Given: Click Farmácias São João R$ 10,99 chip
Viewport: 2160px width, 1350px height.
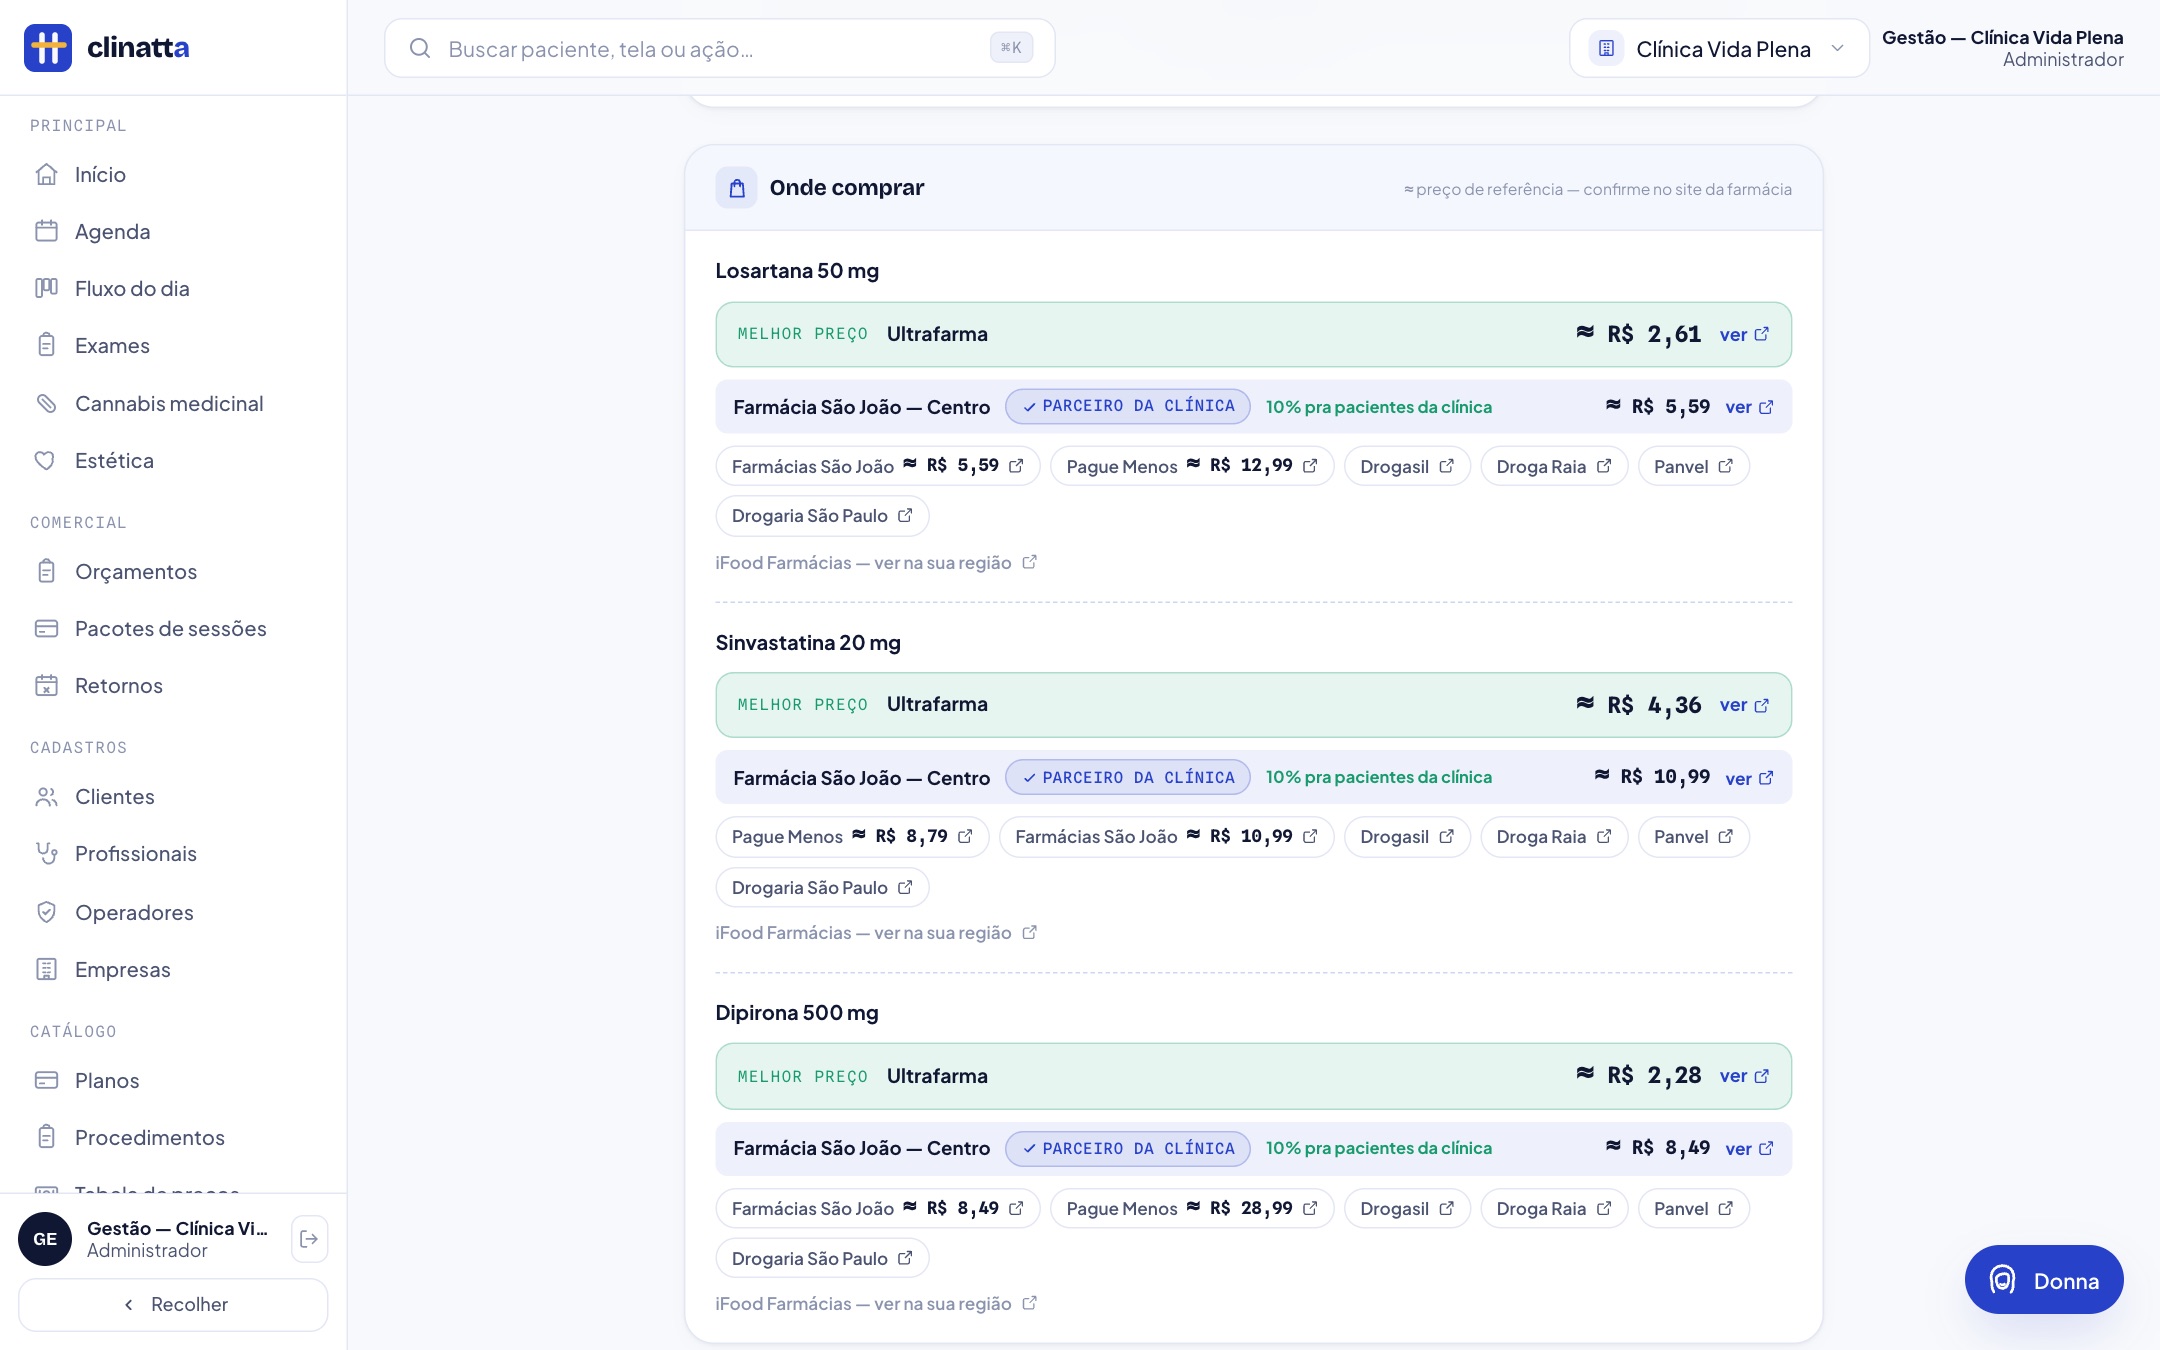Looking at the screenshot, I should 1166,837.
